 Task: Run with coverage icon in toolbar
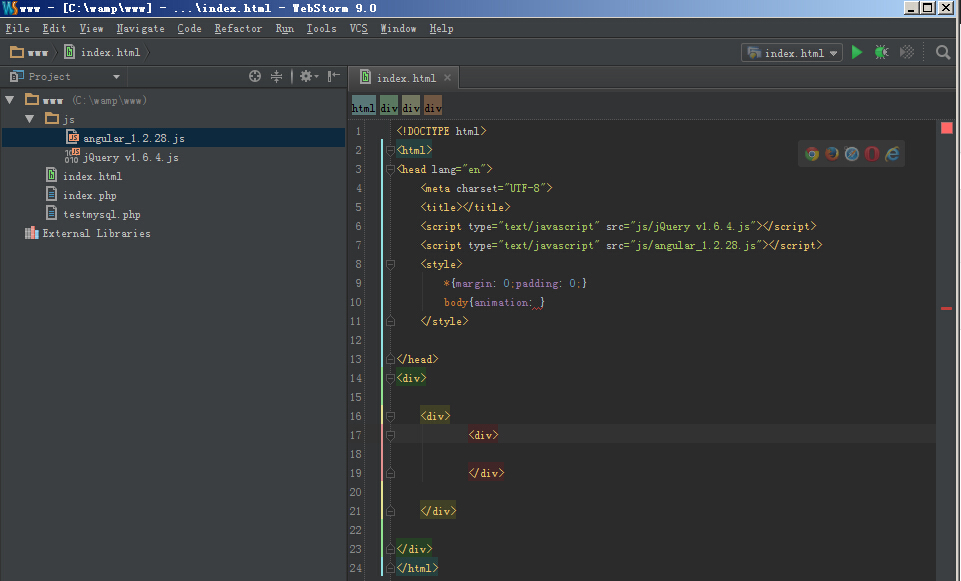(906, 53)
